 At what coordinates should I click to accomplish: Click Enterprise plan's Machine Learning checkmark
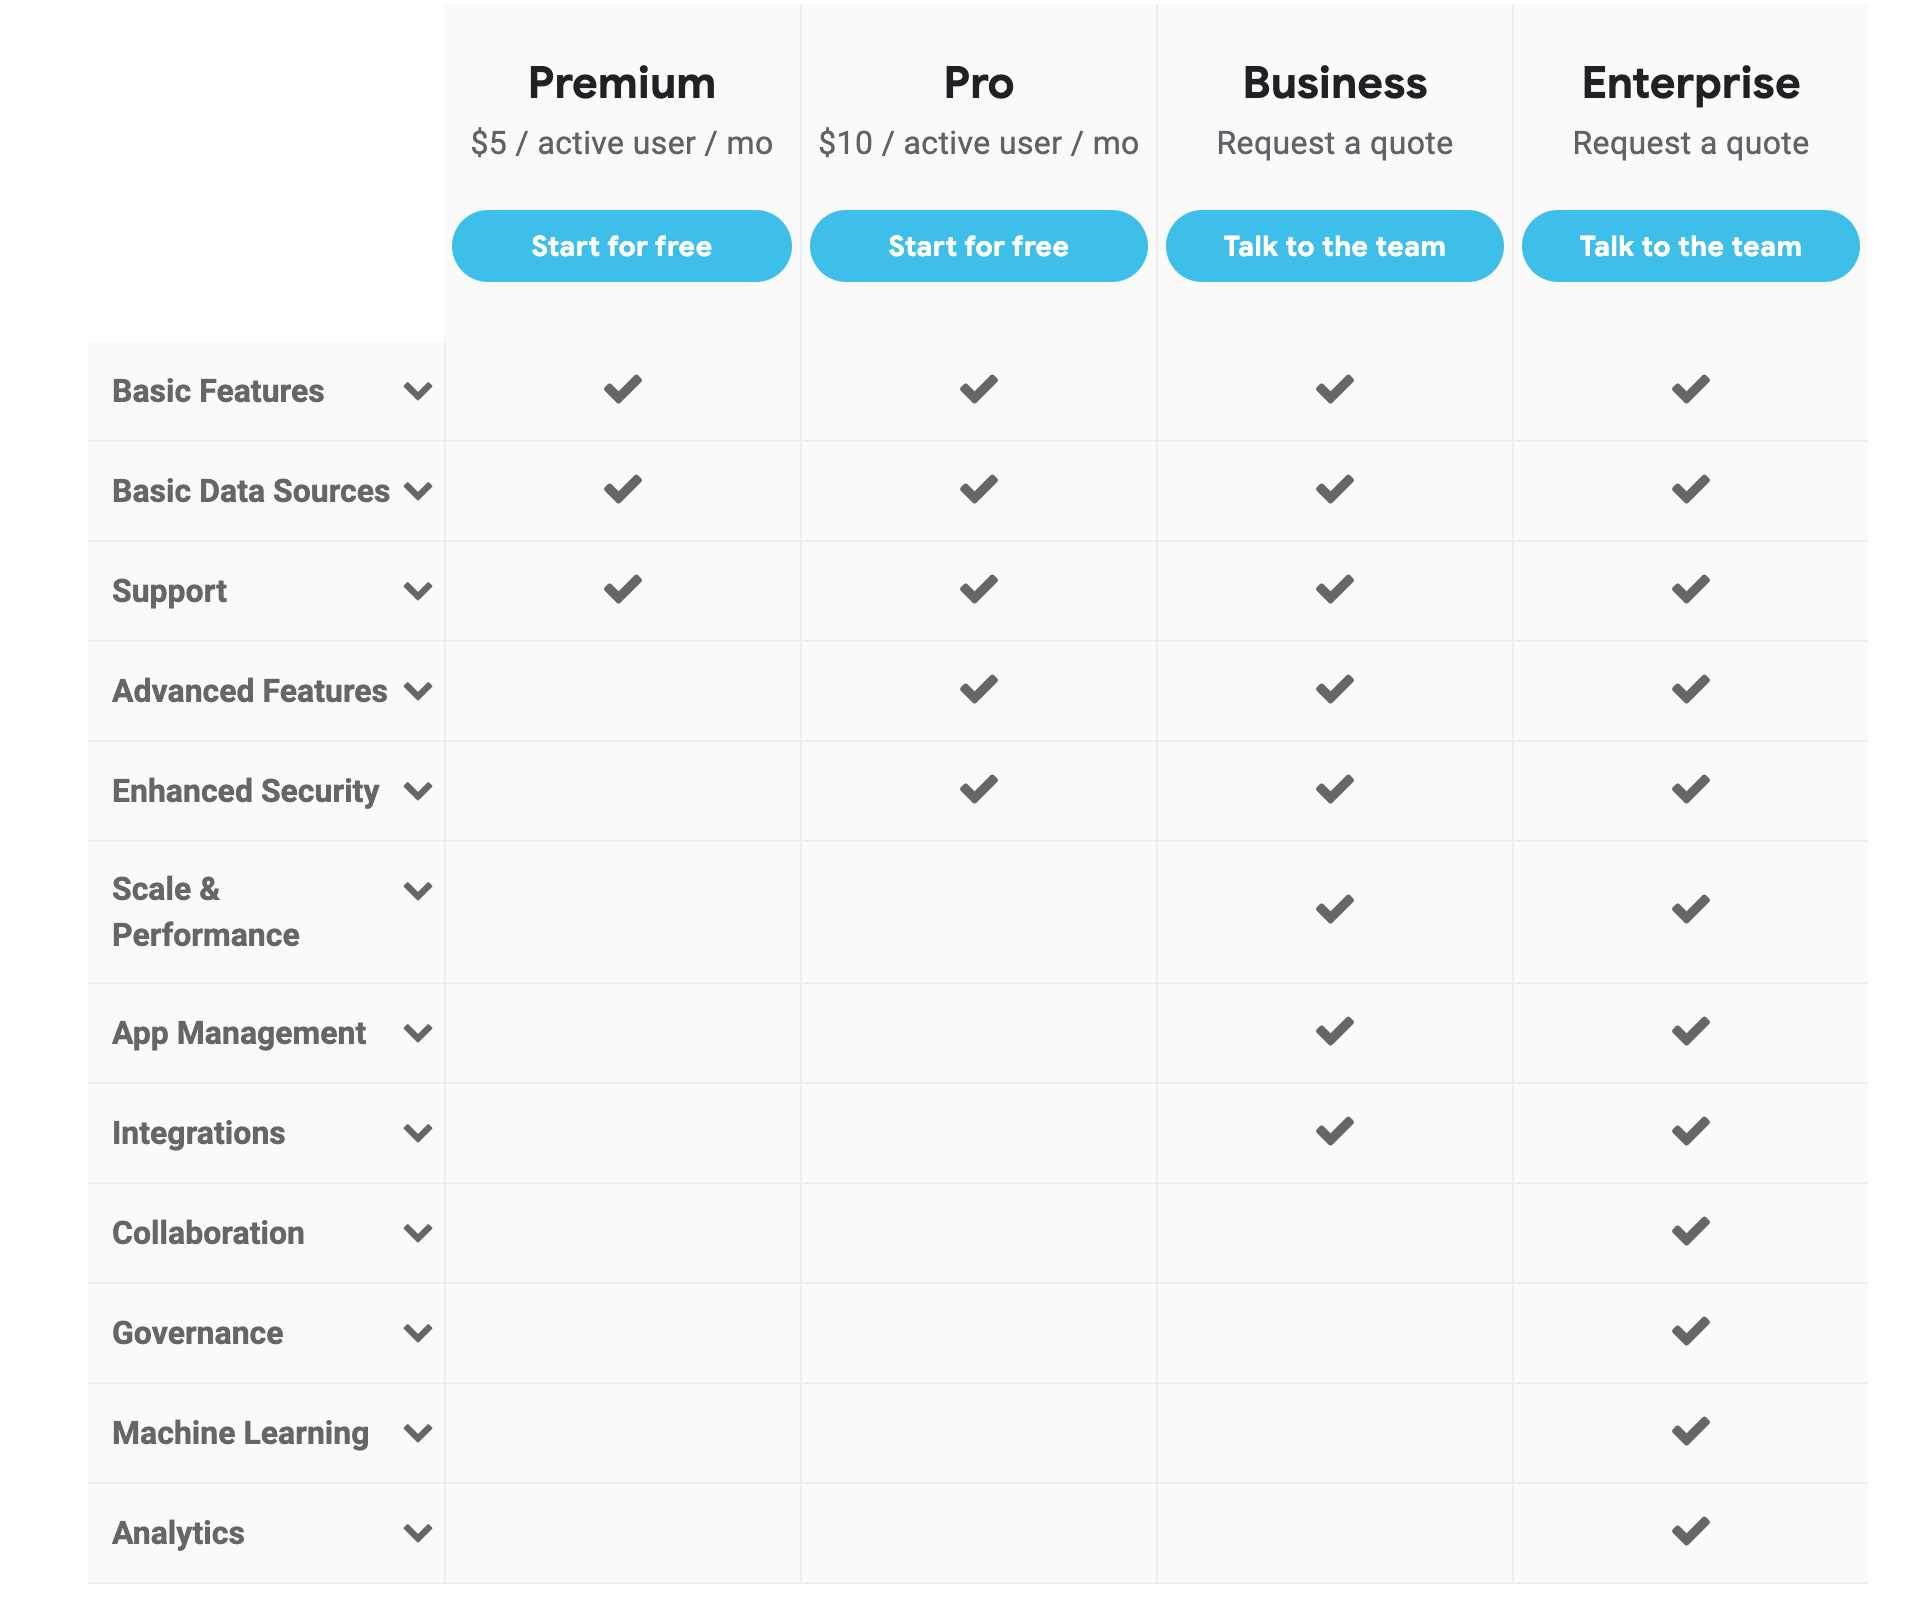[1690, 1431]
